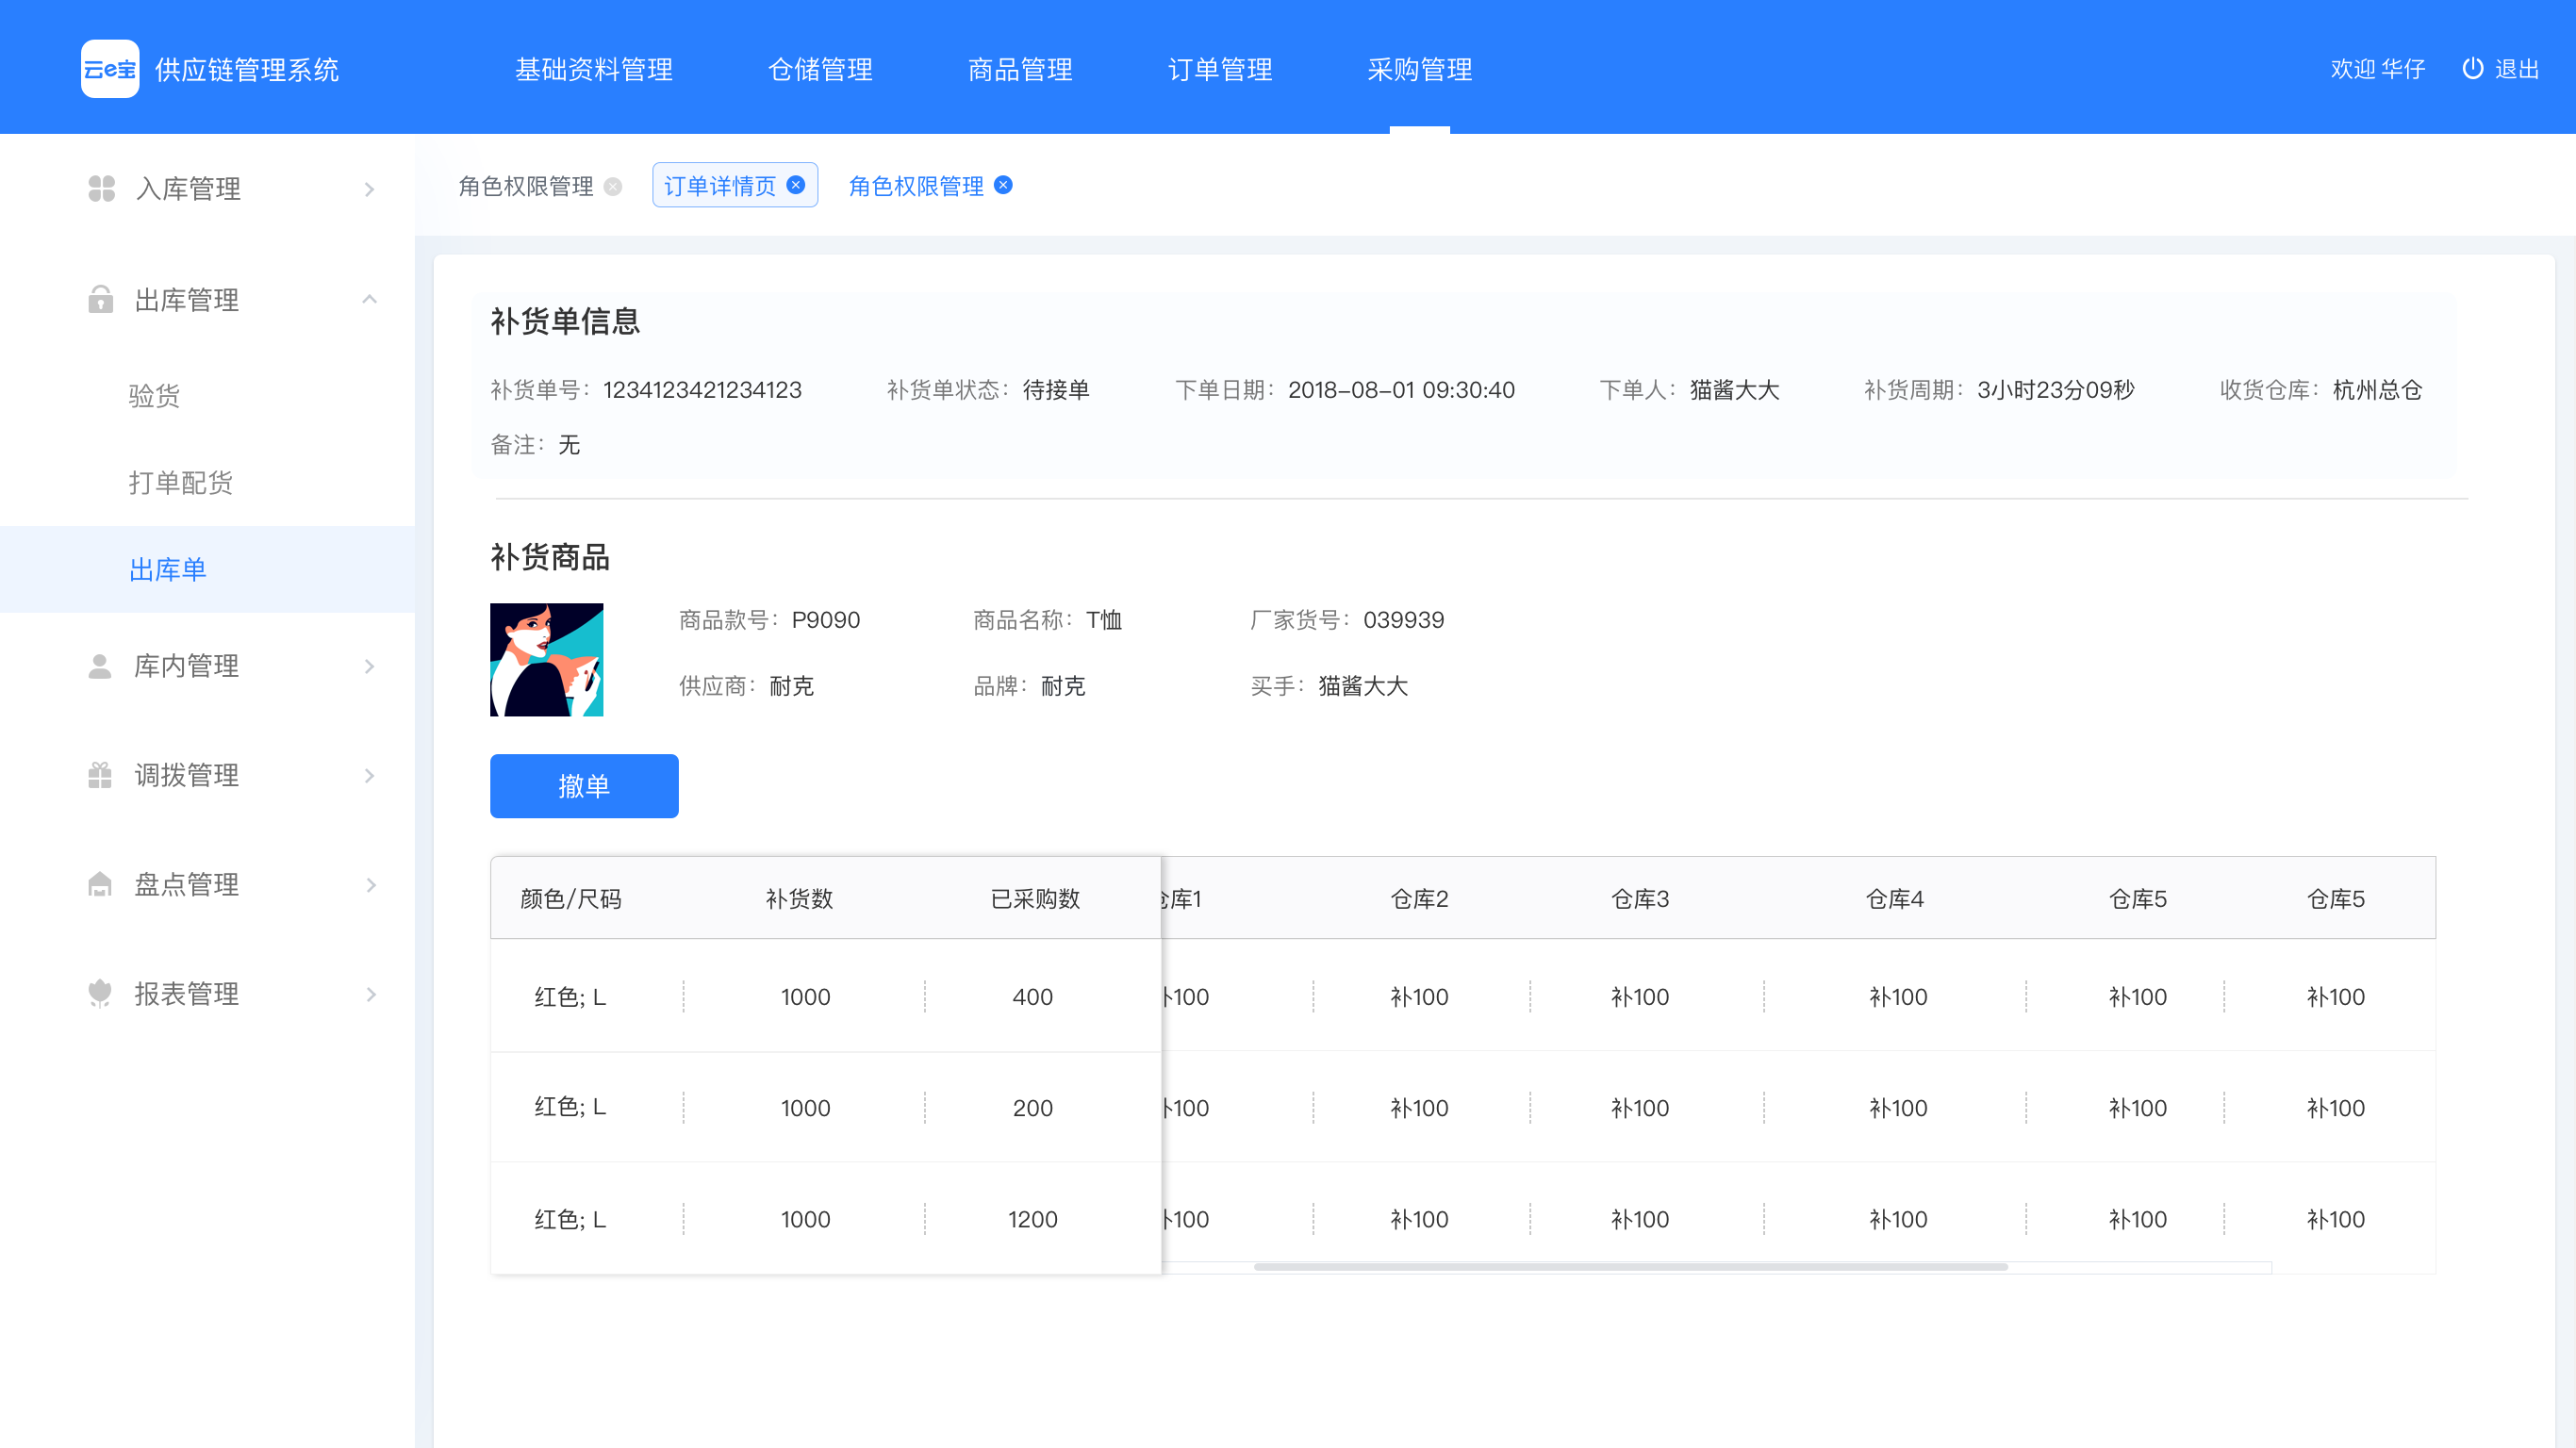Screen dimensions: 2576x1448
Task: Expand the 调拨管理 chevron
Action: [x=370, y=776]
